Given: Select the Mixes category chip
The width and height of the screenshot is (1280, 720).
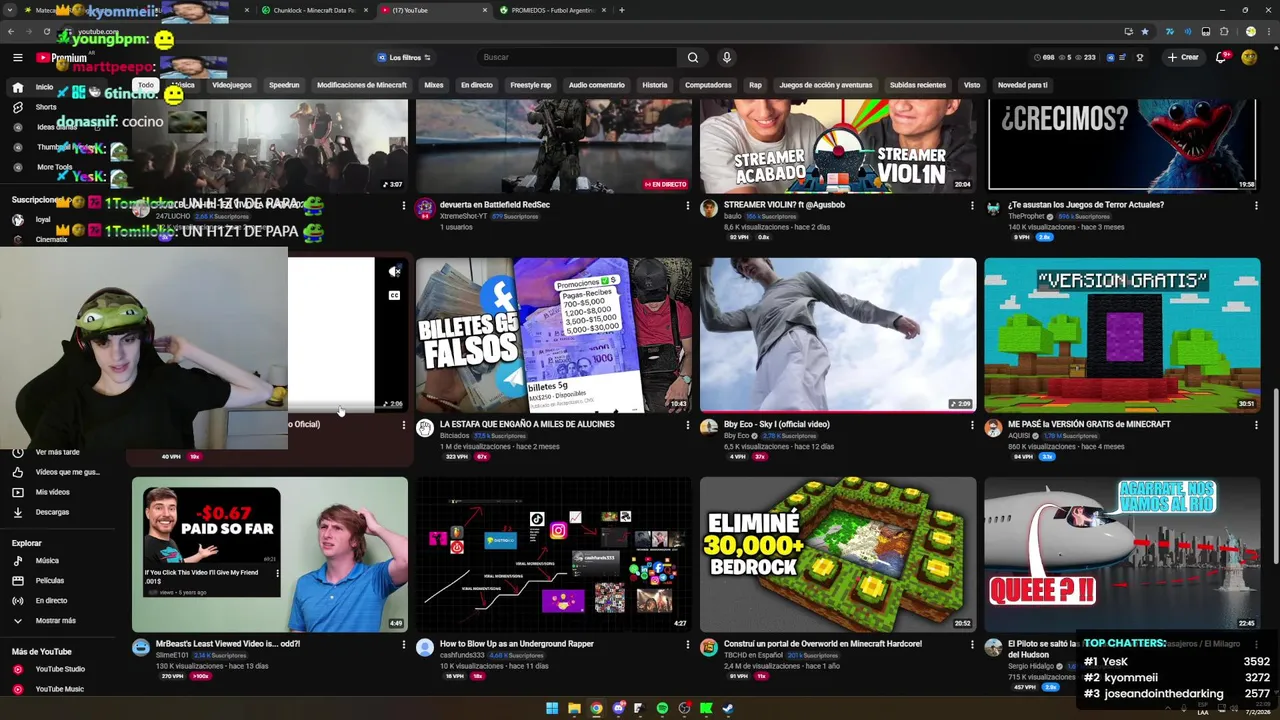Looking at the screenshot, I should click(434, 85).
